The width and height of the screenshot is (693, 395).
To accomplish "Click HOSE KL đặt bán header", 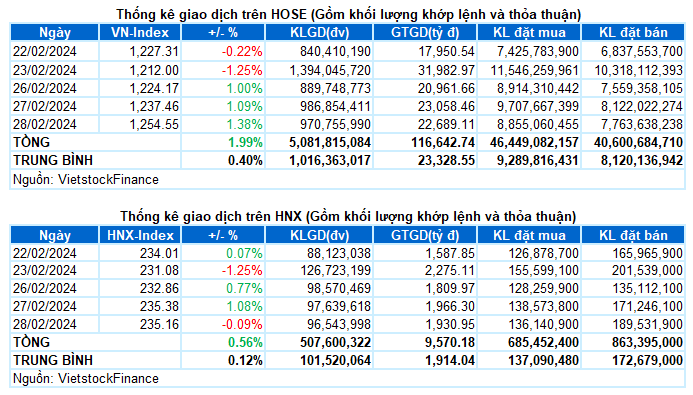I will tap(633, 33).
